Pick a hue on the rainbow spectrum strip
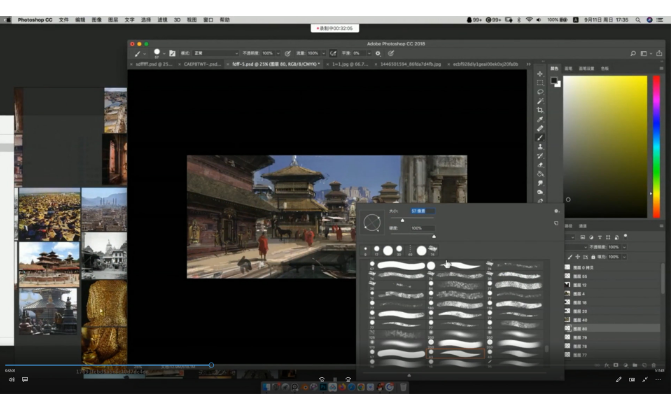The image size is (671, 395). pyautogui.click(x=656, y=147)
